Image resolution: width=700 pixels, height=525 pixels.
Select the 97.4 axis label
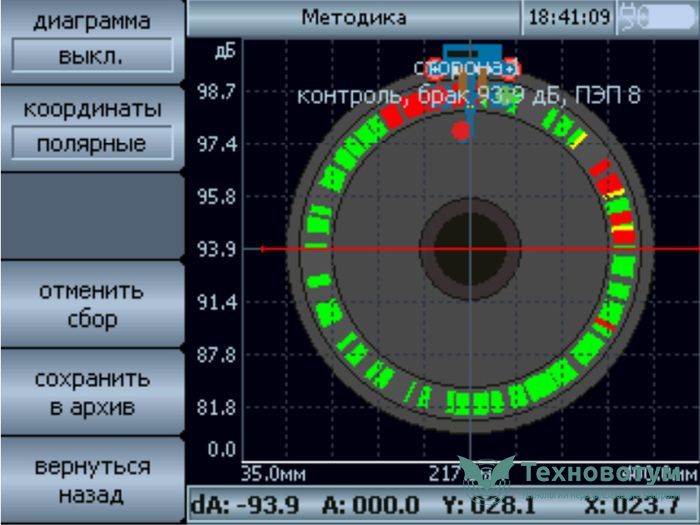pos(217,145)
